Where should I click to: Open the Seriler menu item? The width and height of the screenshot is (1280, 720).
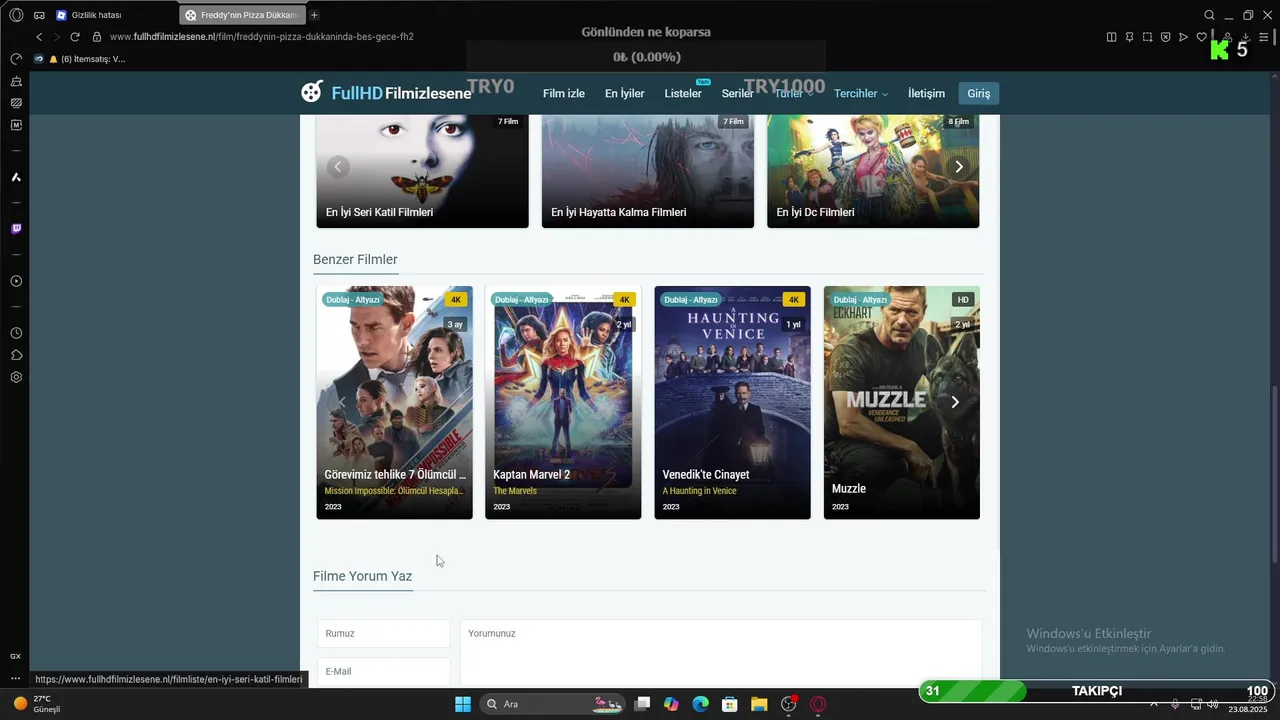pos(738,93)
